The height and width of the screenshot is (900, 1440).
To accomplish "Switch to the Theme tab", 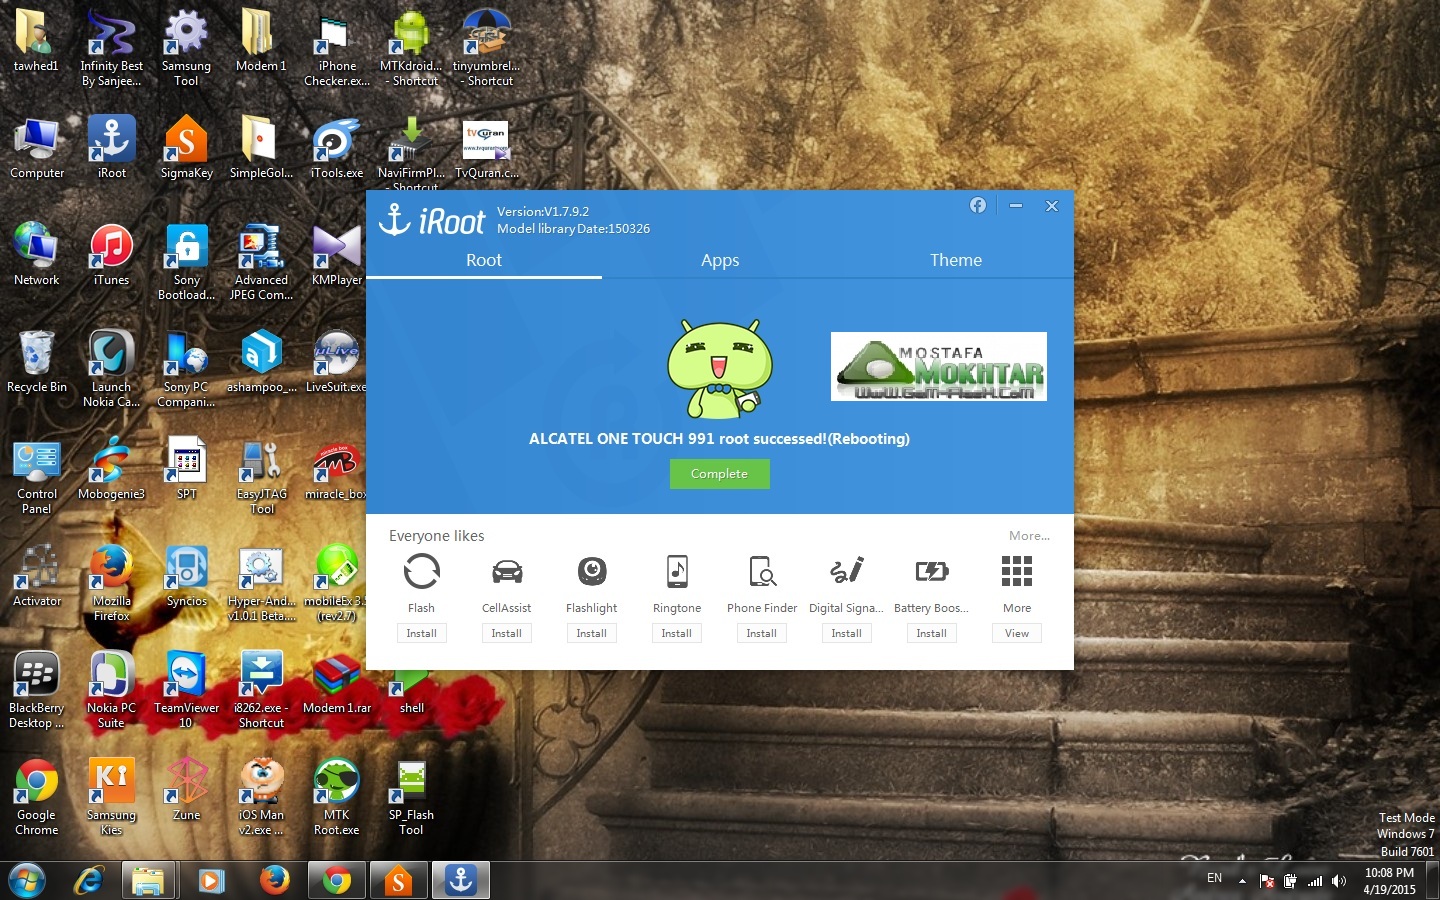I will 956,260.
